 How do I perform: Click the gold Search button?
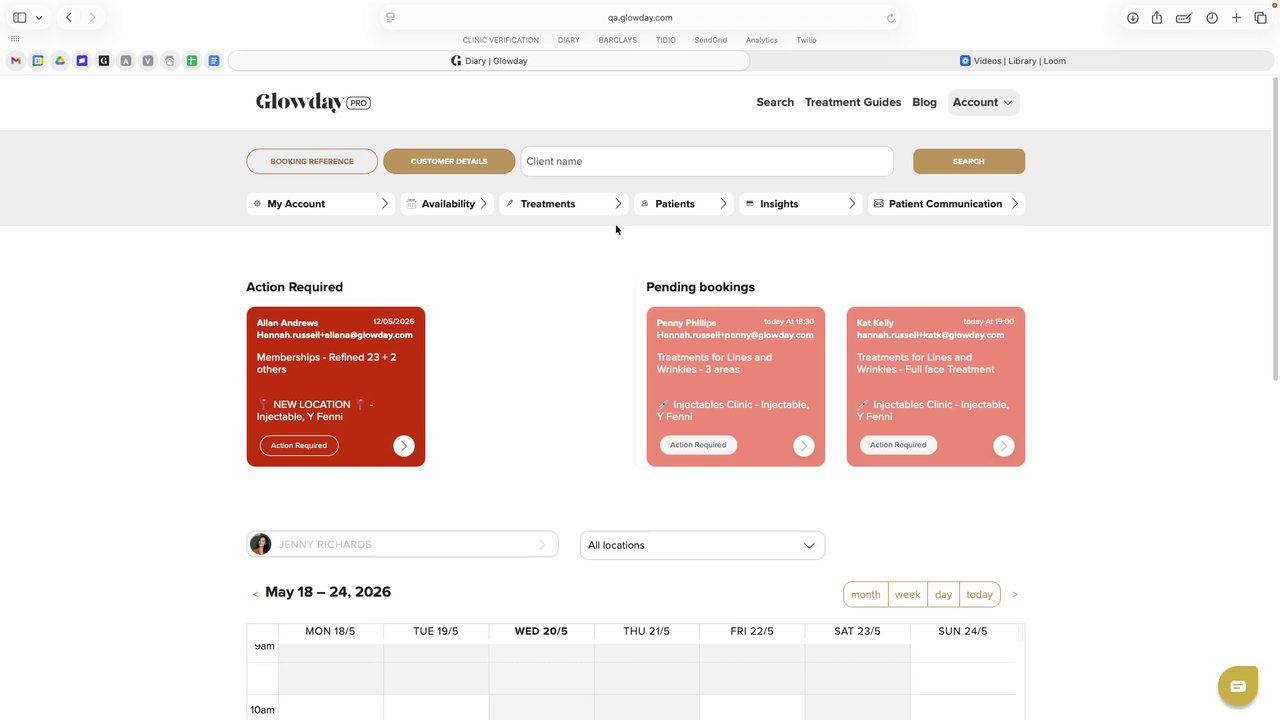[969, 161]
